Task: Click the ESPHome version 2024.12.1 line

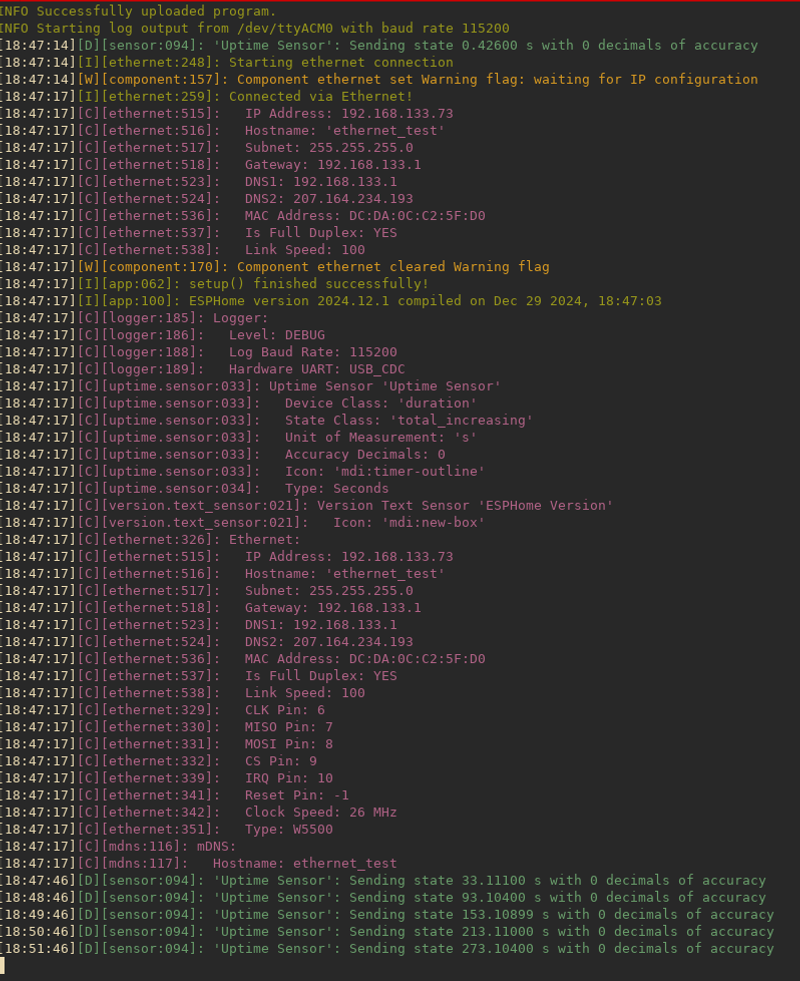Action: click(331, 301)
